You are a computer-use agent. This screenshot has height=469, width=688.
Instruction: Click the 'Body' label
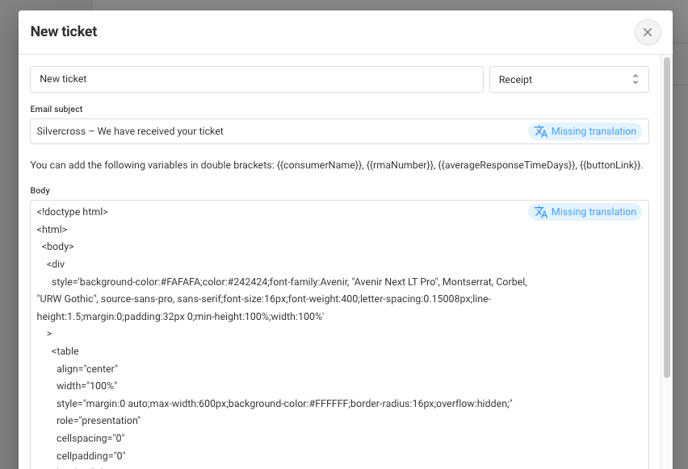click(x=40, y=190)
